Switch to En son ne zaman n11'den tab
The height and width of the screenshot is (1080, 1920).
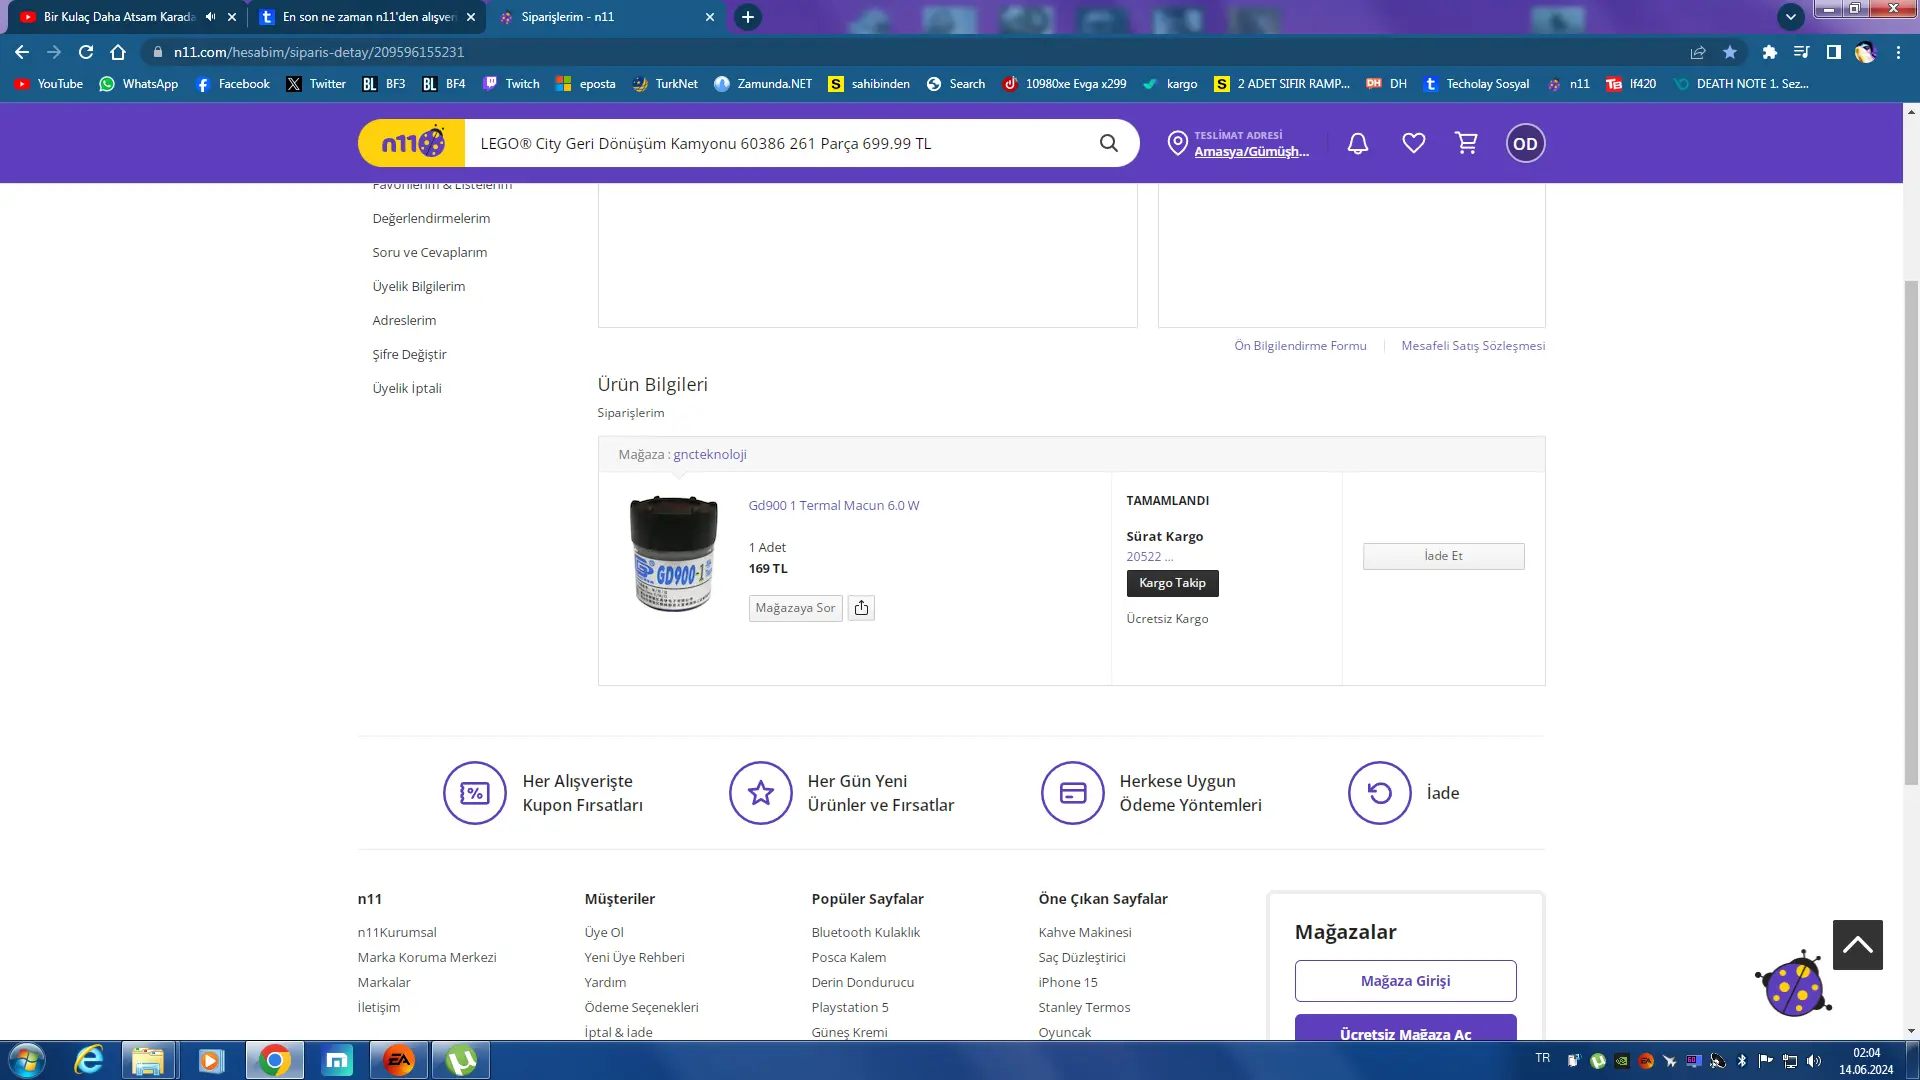pos(368,17)
